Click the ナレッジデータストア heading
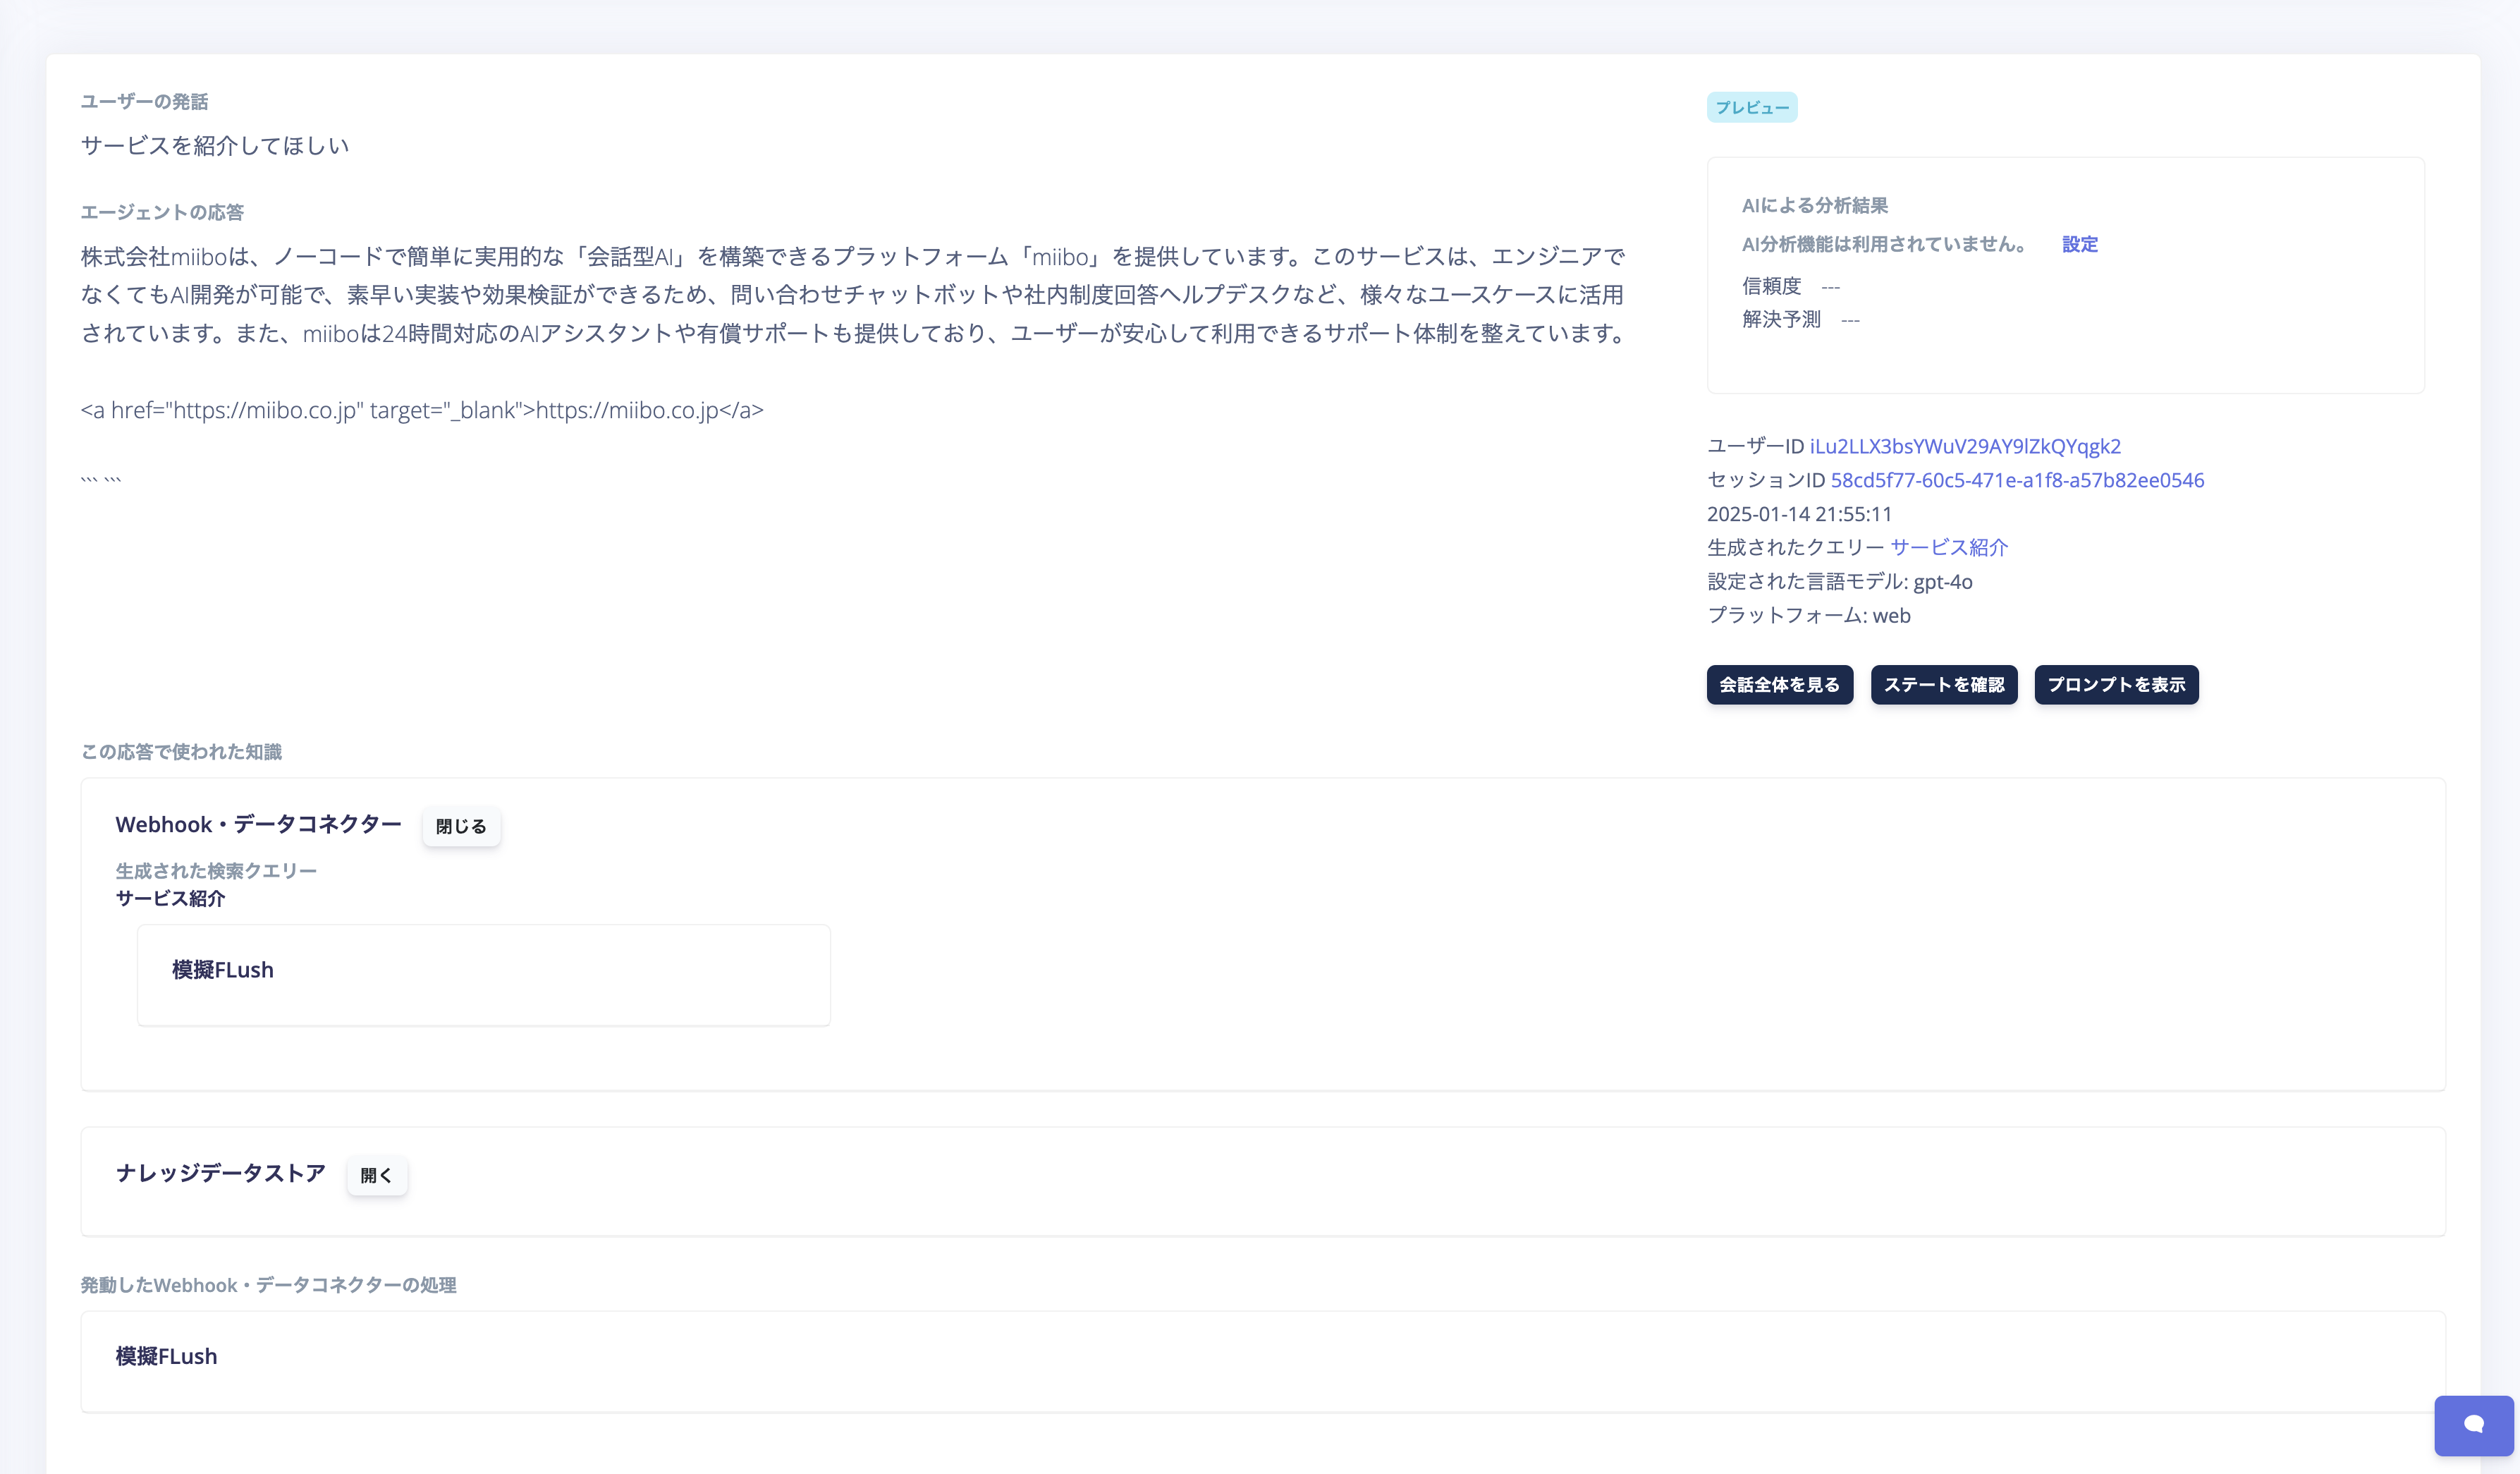This screenshot has height=1474, width=2520. 221,1173
